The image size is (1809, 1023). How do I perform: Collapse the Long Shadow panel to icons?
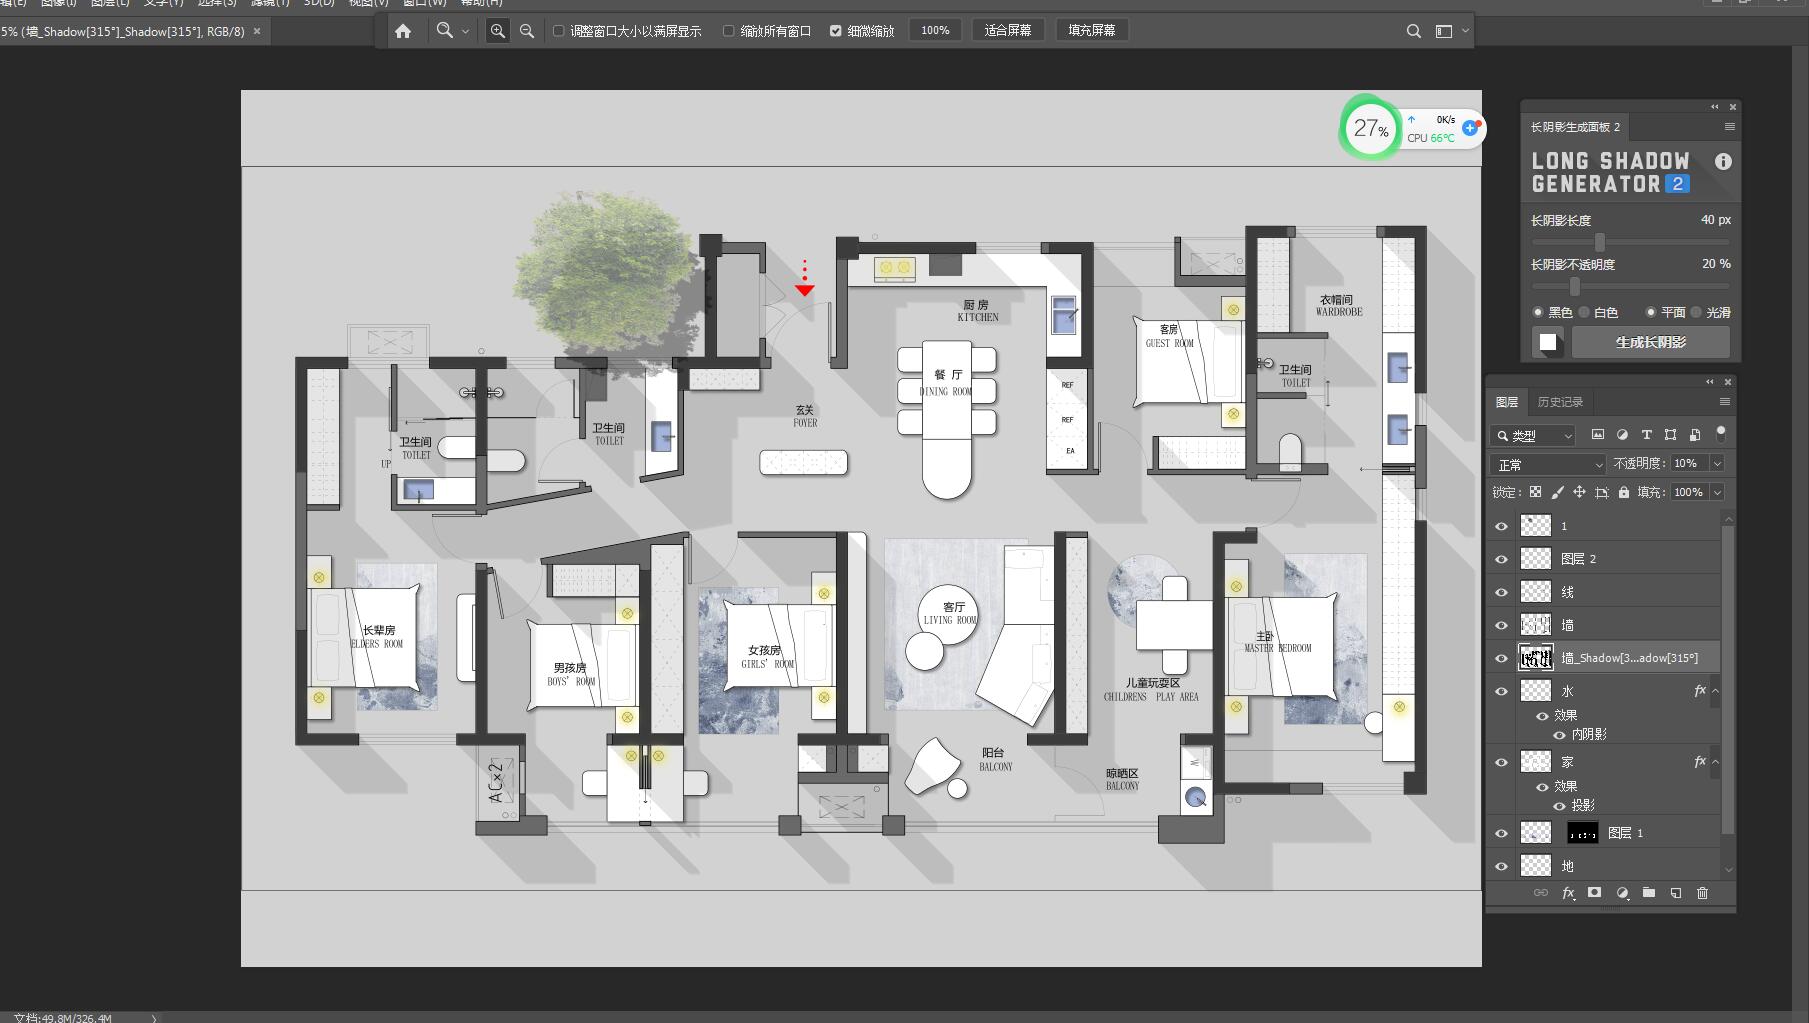click(1715, 107)
